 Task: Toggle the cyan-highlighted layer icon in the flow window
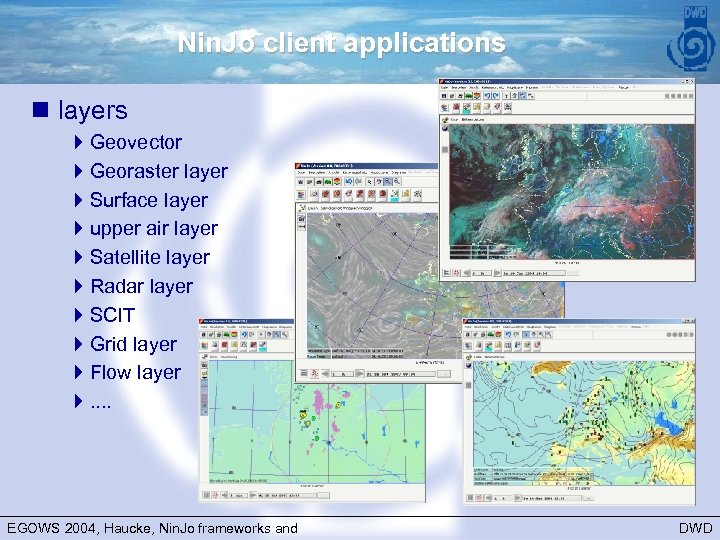(394, 195)
